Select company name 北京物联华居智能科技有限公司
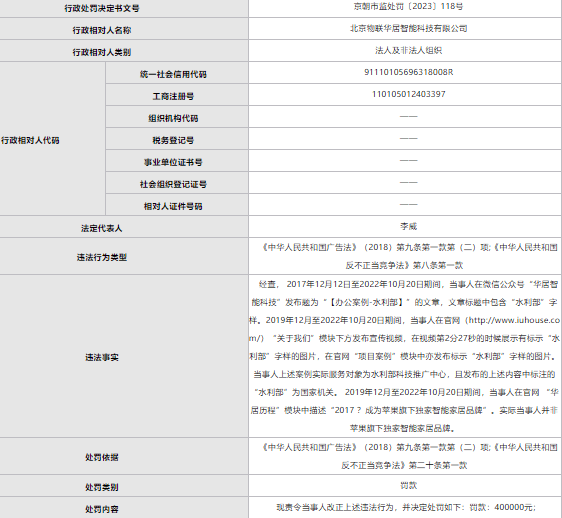Screen dimensions: 562x518 tap(408, 28)
